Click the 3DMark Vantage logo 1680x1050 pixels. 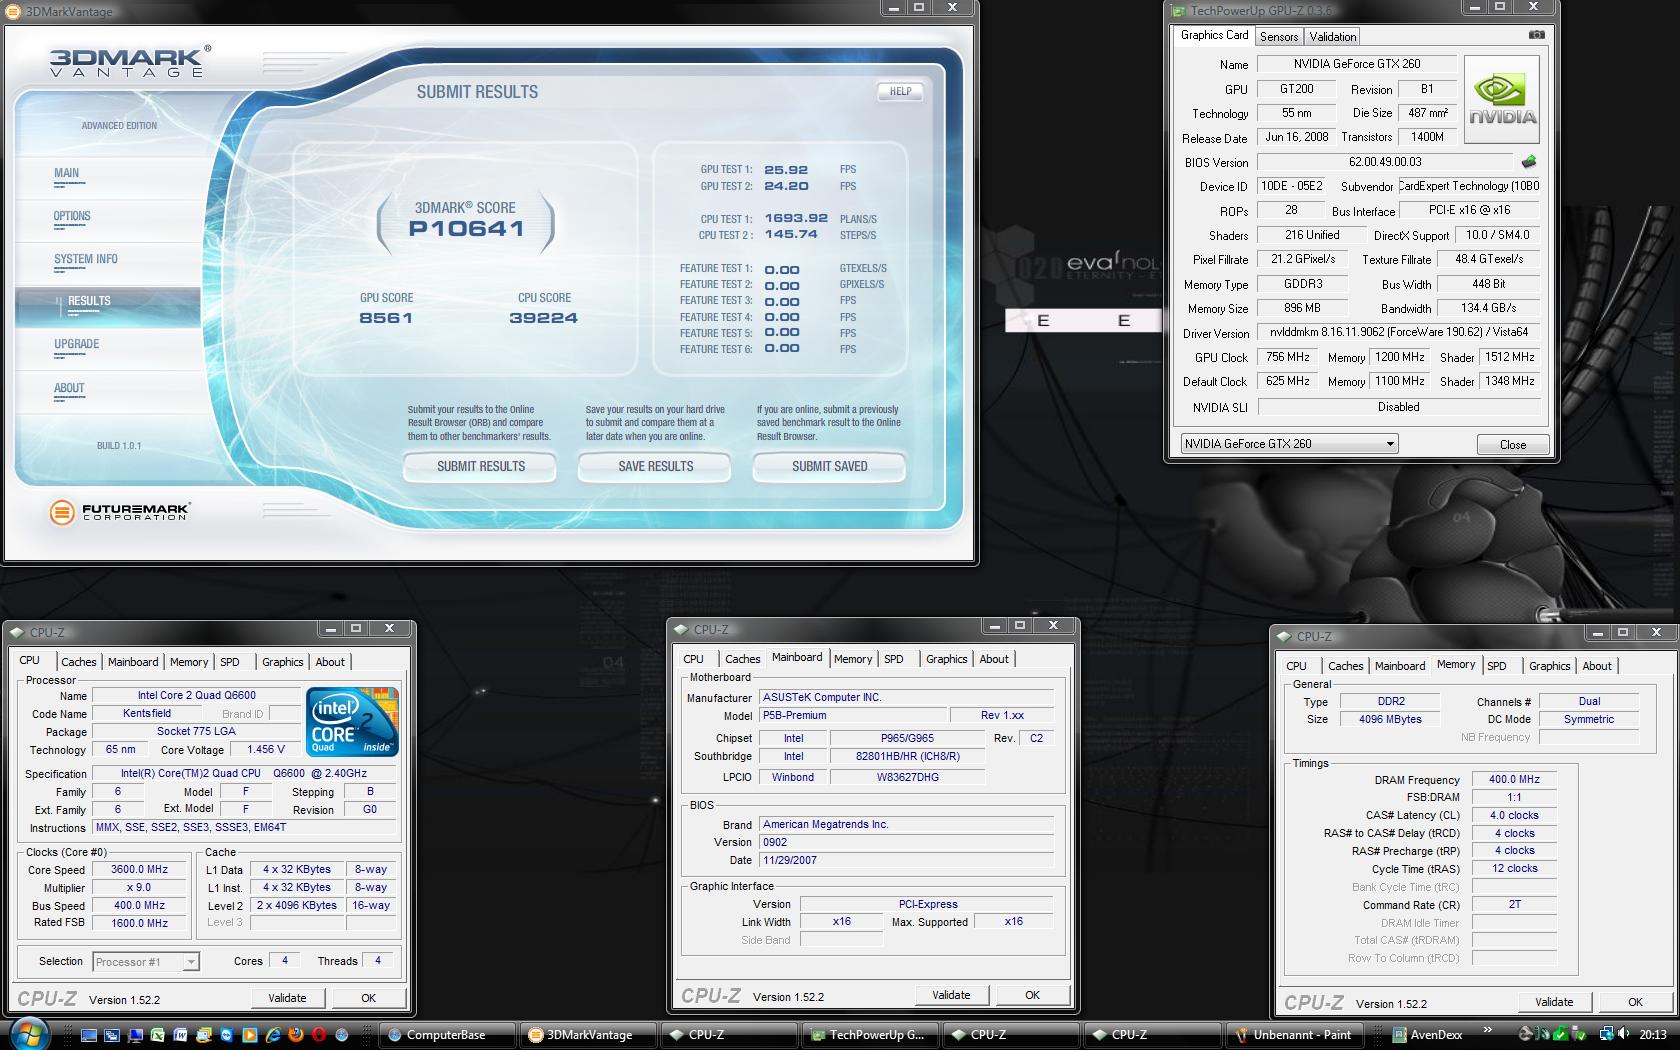pos(130,61)
